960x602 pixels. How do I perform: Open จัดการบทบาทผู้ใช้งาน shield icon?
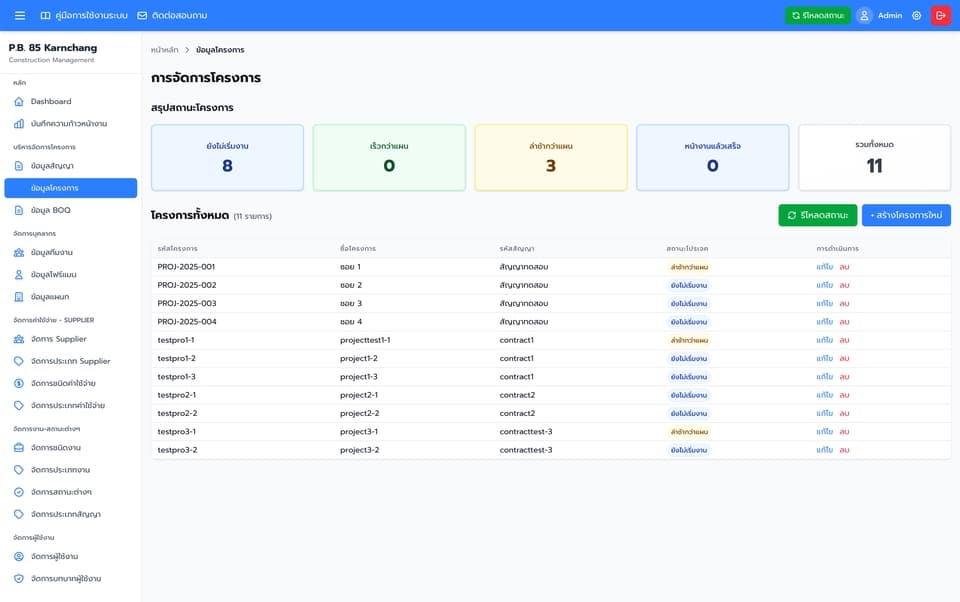pos(19,579)
